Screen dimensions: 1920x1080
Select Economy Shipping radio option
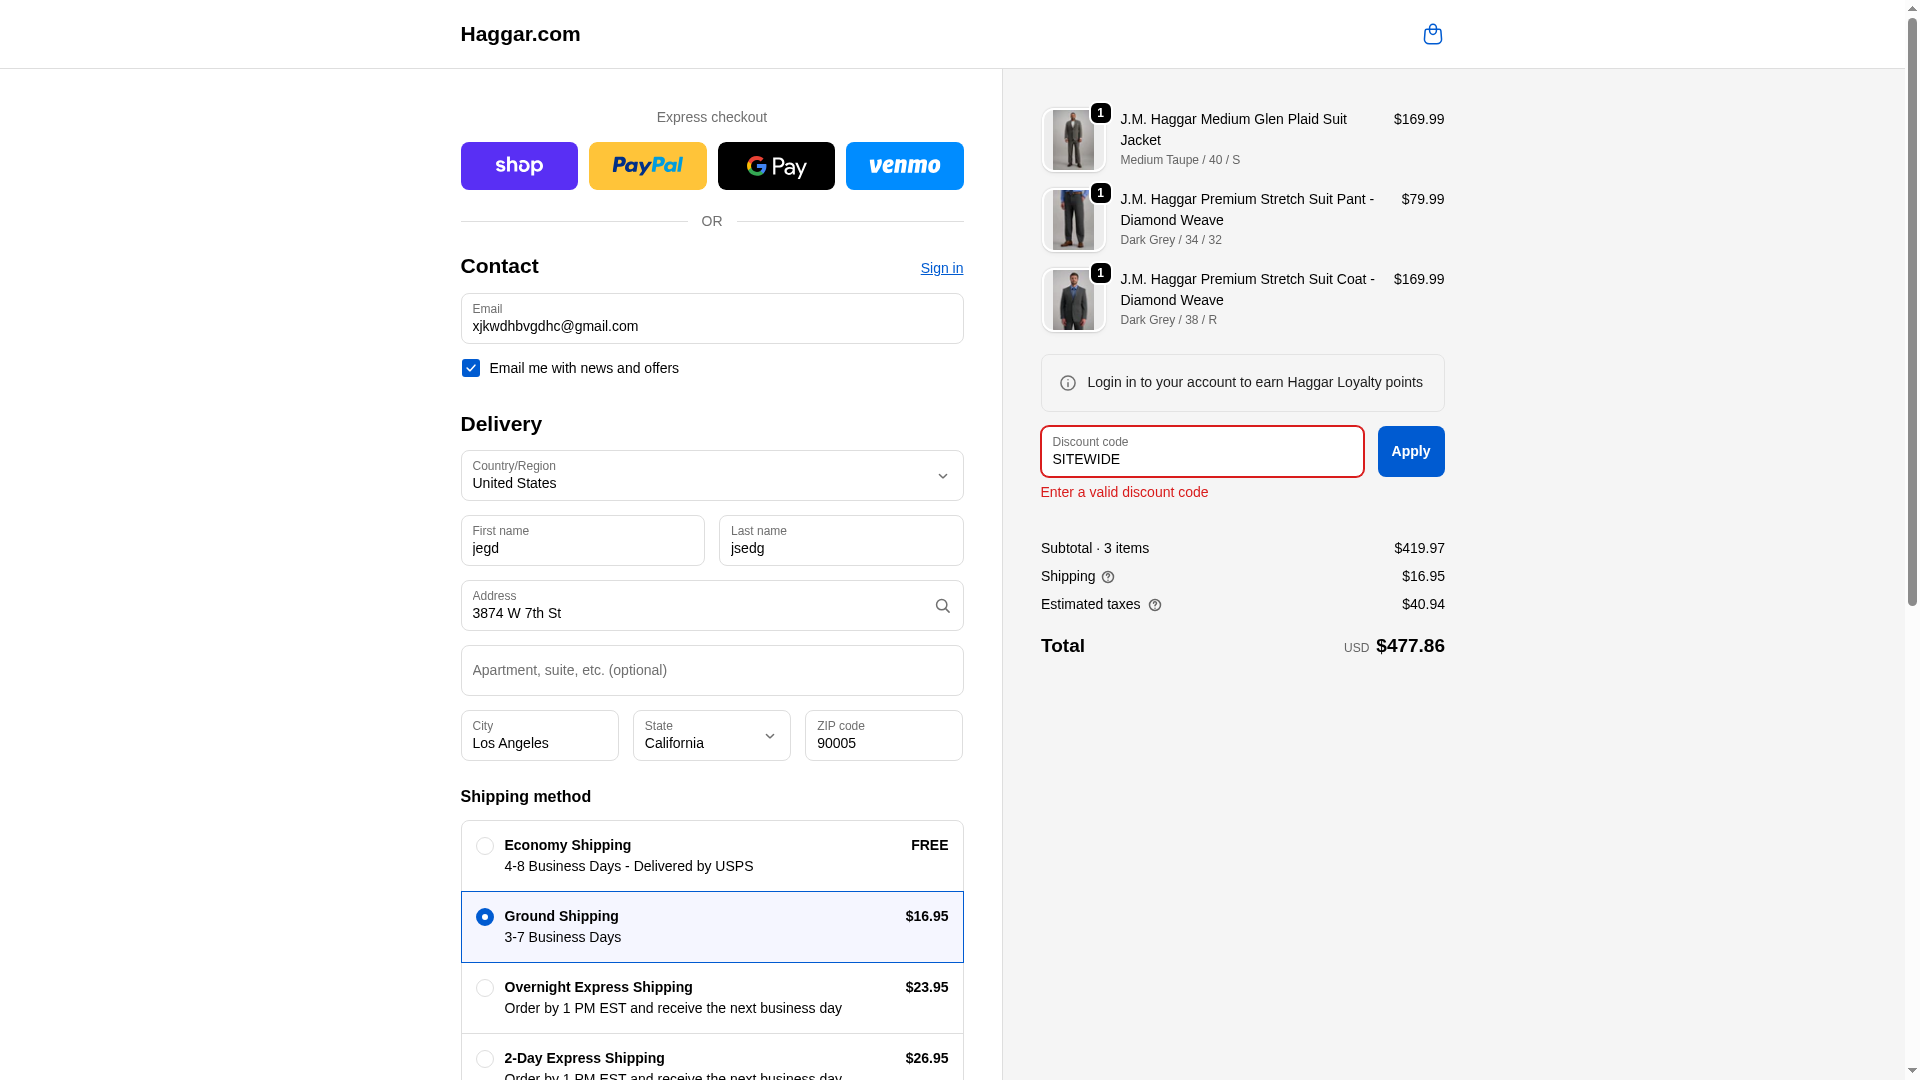[x=484, y=846]
